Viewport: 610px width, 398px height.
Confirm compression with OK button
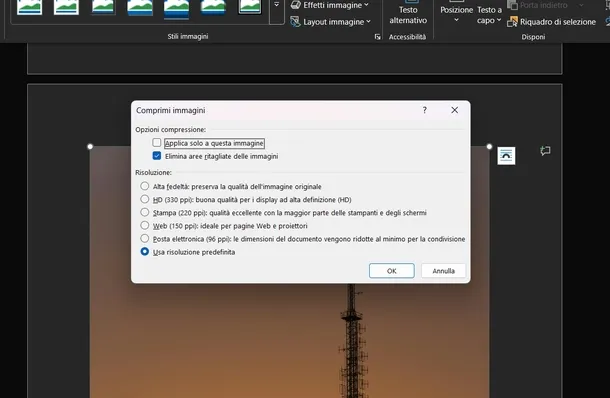(x=392, y=271)
